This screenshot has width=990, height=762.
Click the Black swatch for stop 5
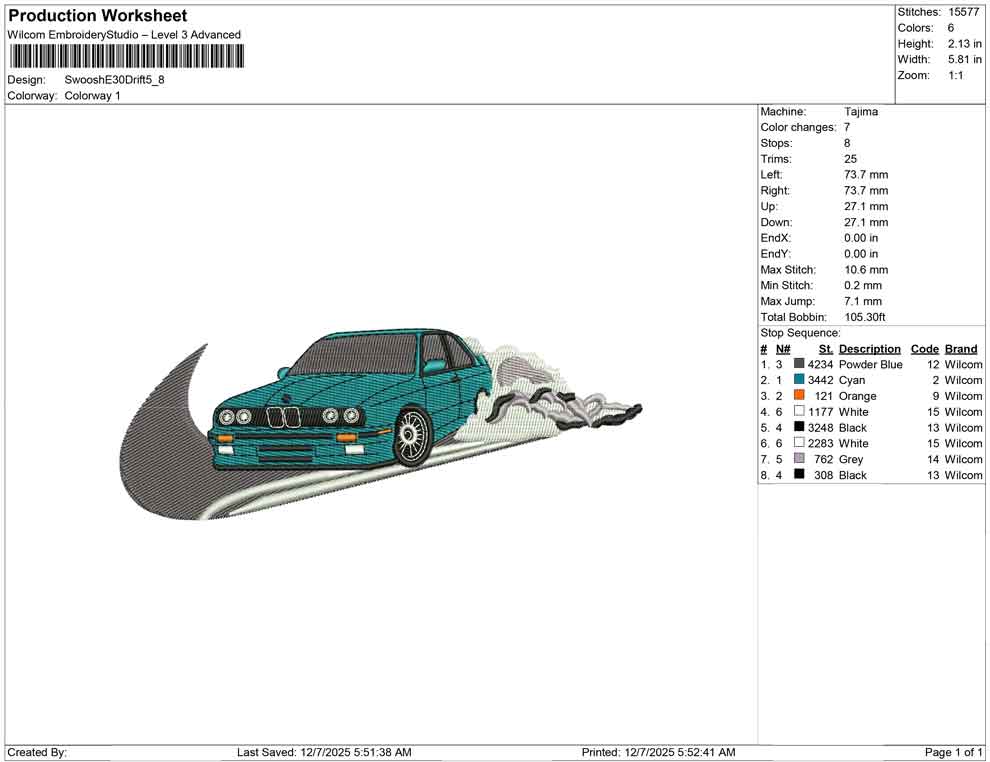point(799,427)
